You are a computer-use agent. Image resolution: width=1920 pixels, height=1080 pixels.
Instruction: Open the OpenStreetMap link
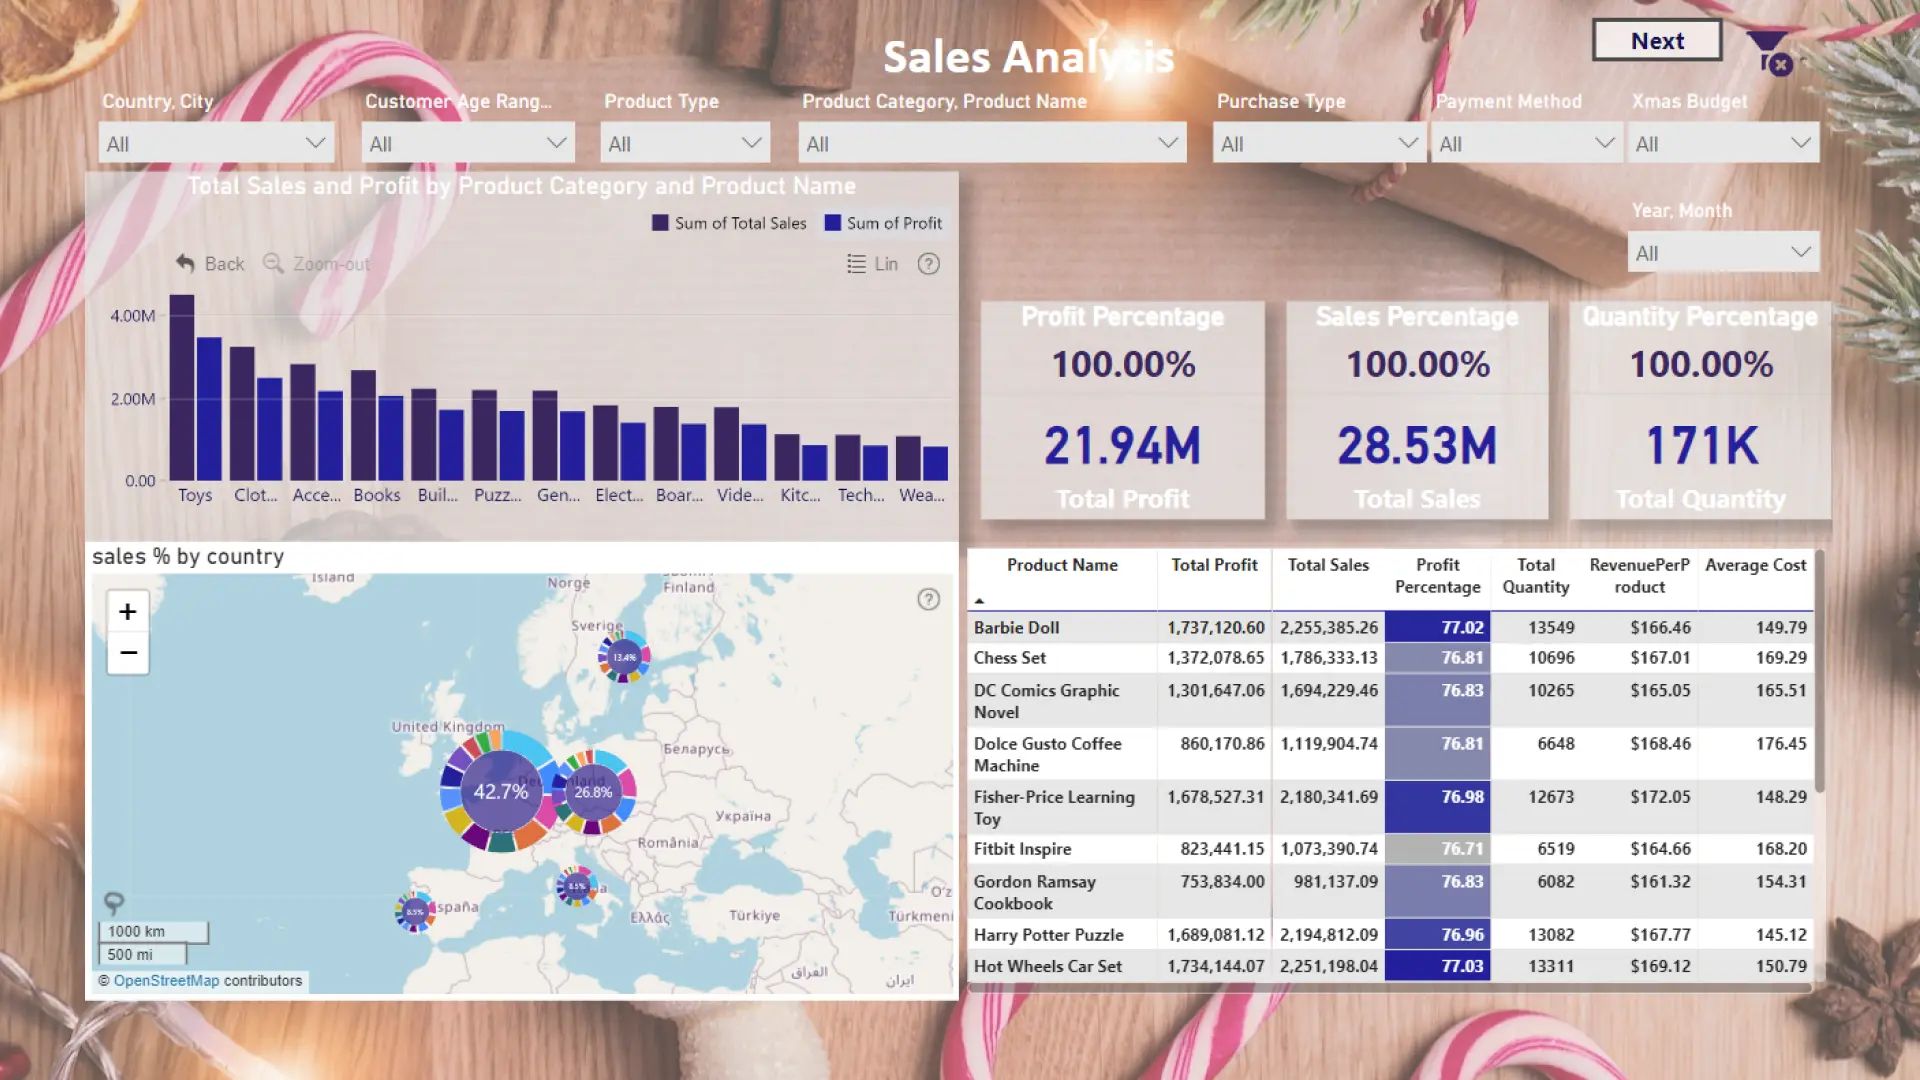coord(166,981)
